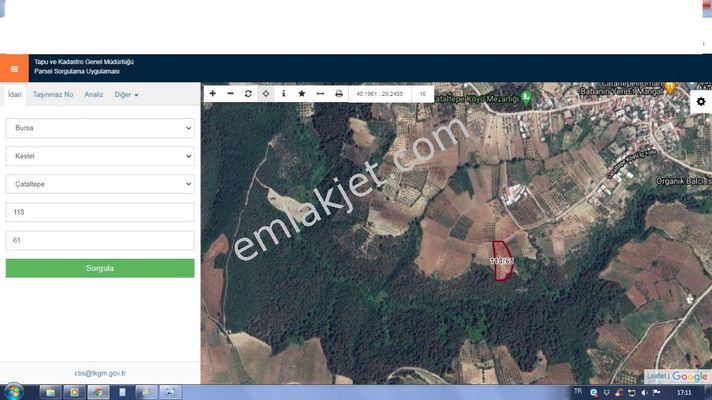Open the file explorer taskbar icon

tap(50, 392)
